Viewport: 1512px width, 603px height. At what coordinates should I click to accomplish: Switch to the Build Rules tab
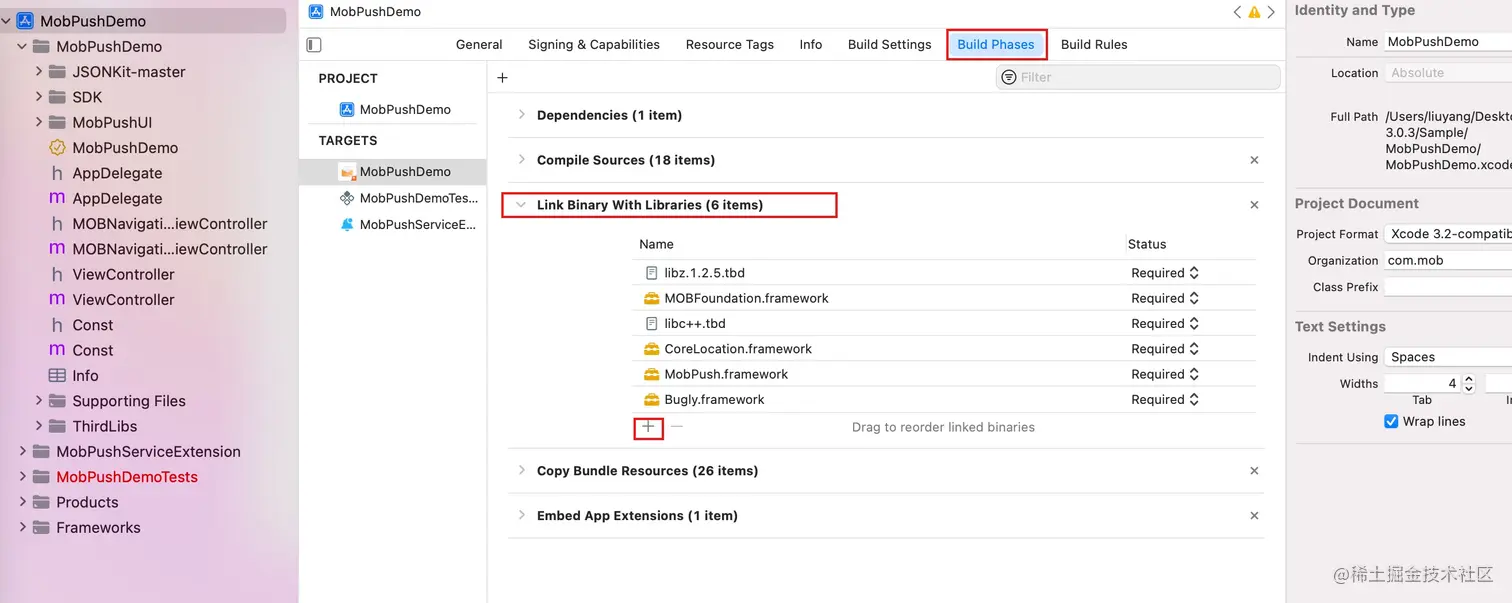pos(1094,45)
